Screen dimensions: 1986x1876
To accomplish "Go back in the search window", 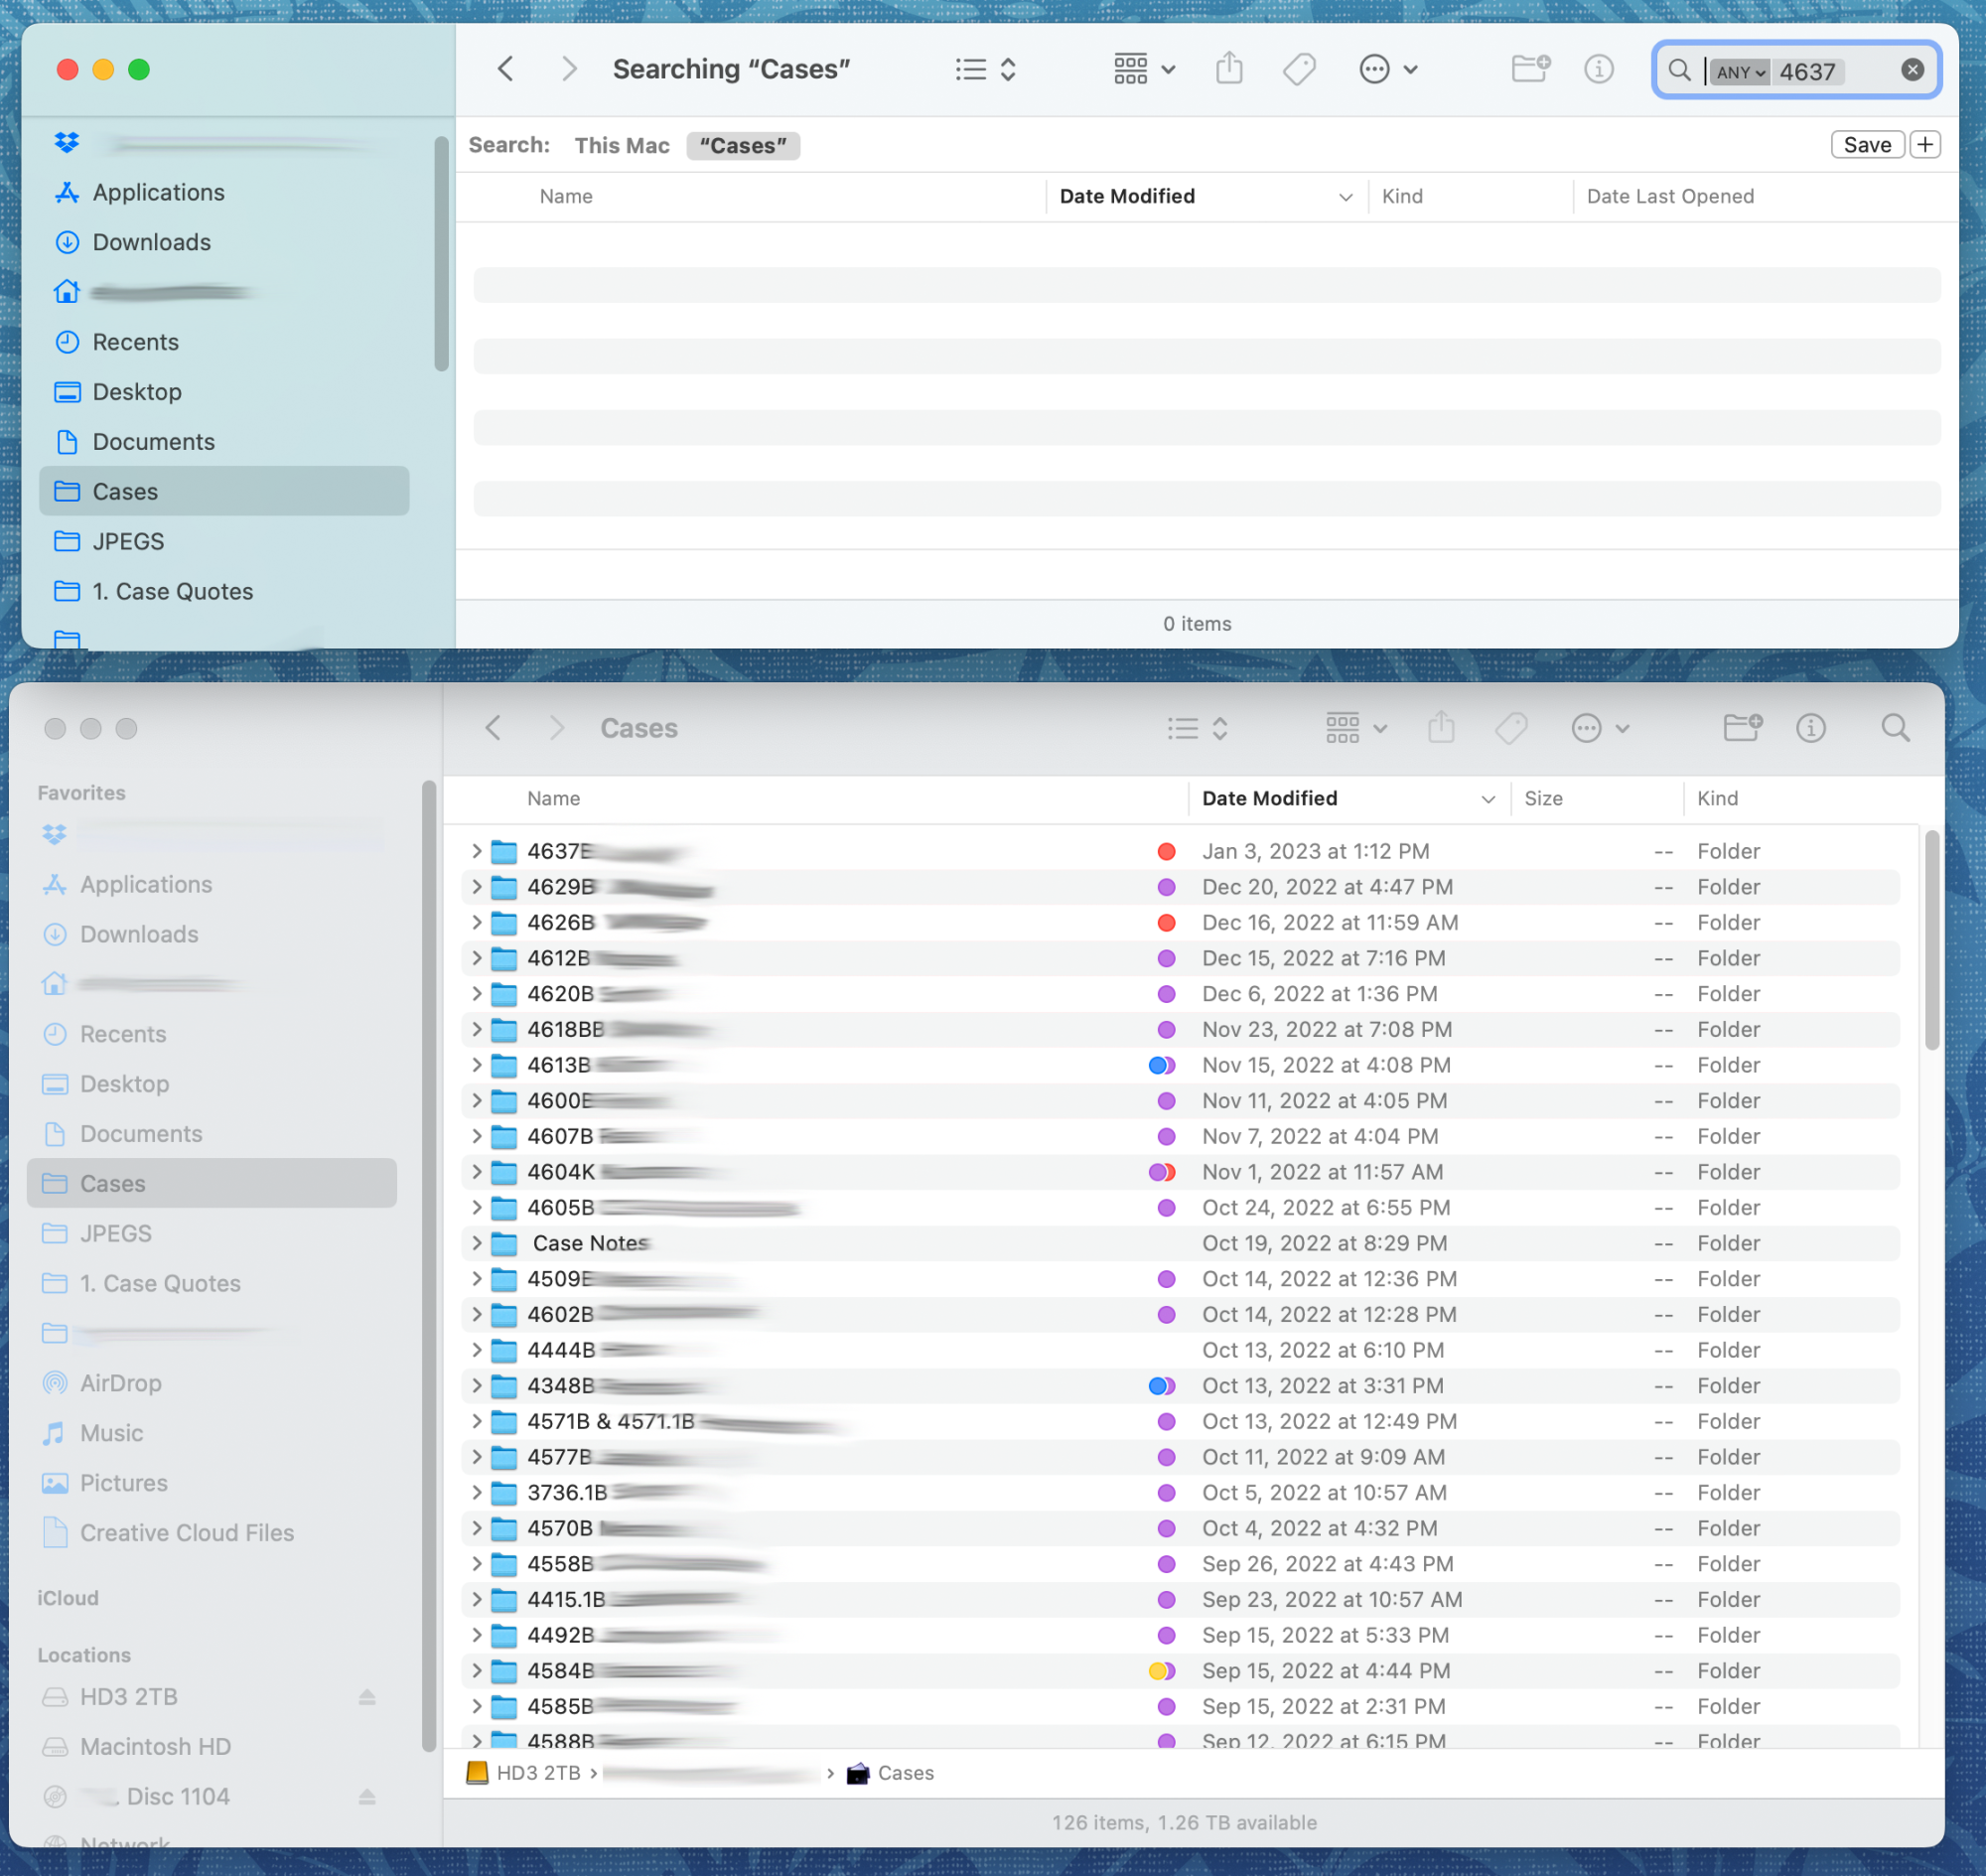I will coord(506,69).
